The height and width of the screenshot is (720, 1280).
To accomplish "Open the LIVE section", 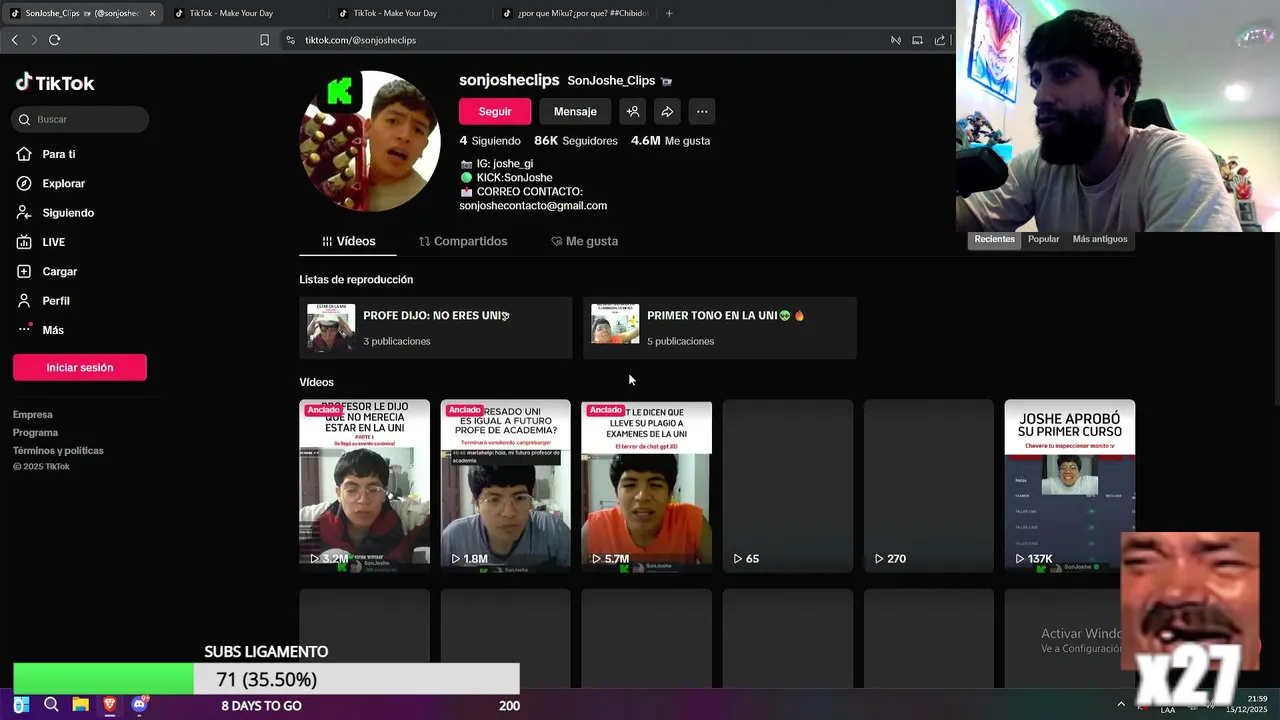I will pos(53,242).
